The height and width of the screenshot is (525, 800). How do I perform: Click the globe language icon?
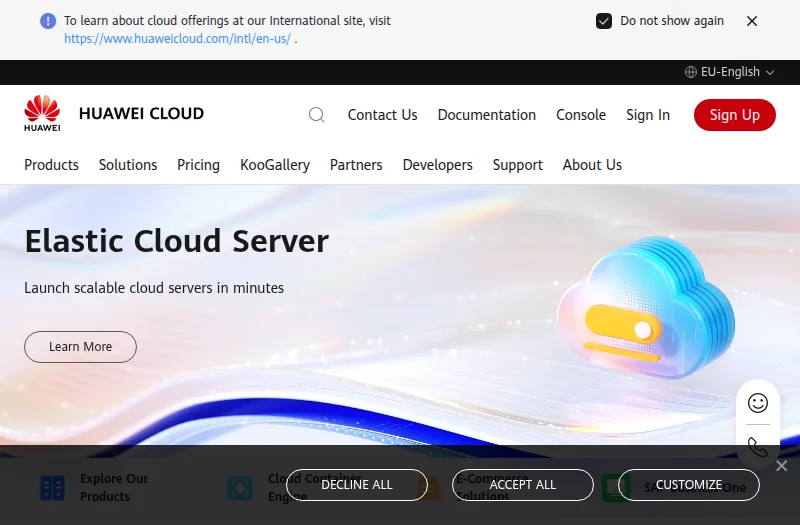(x=690, y=72)
